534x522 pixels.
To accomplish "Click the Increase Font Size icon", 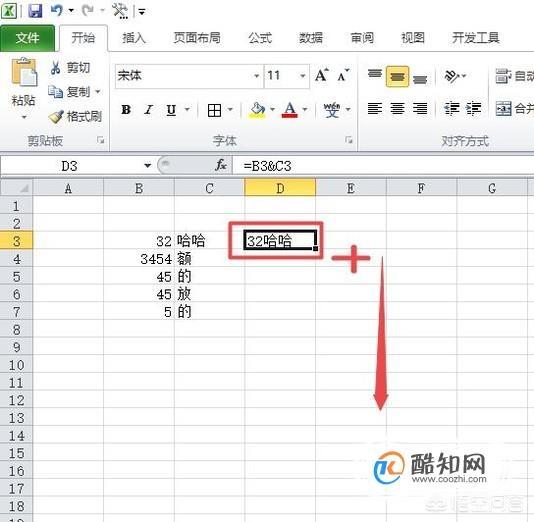I will click(321, 76).
